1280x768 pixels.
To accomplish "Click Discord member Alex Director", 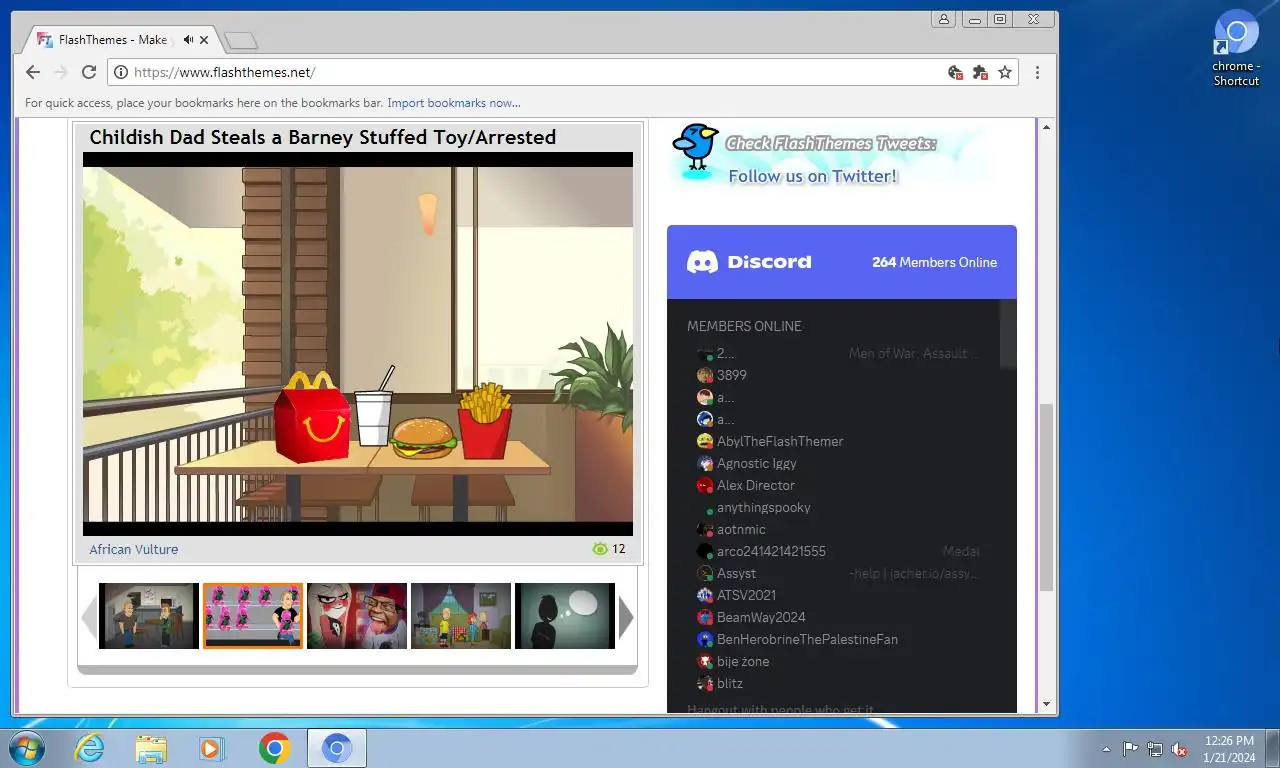I will pyautogui.click(x=756, y=485).
